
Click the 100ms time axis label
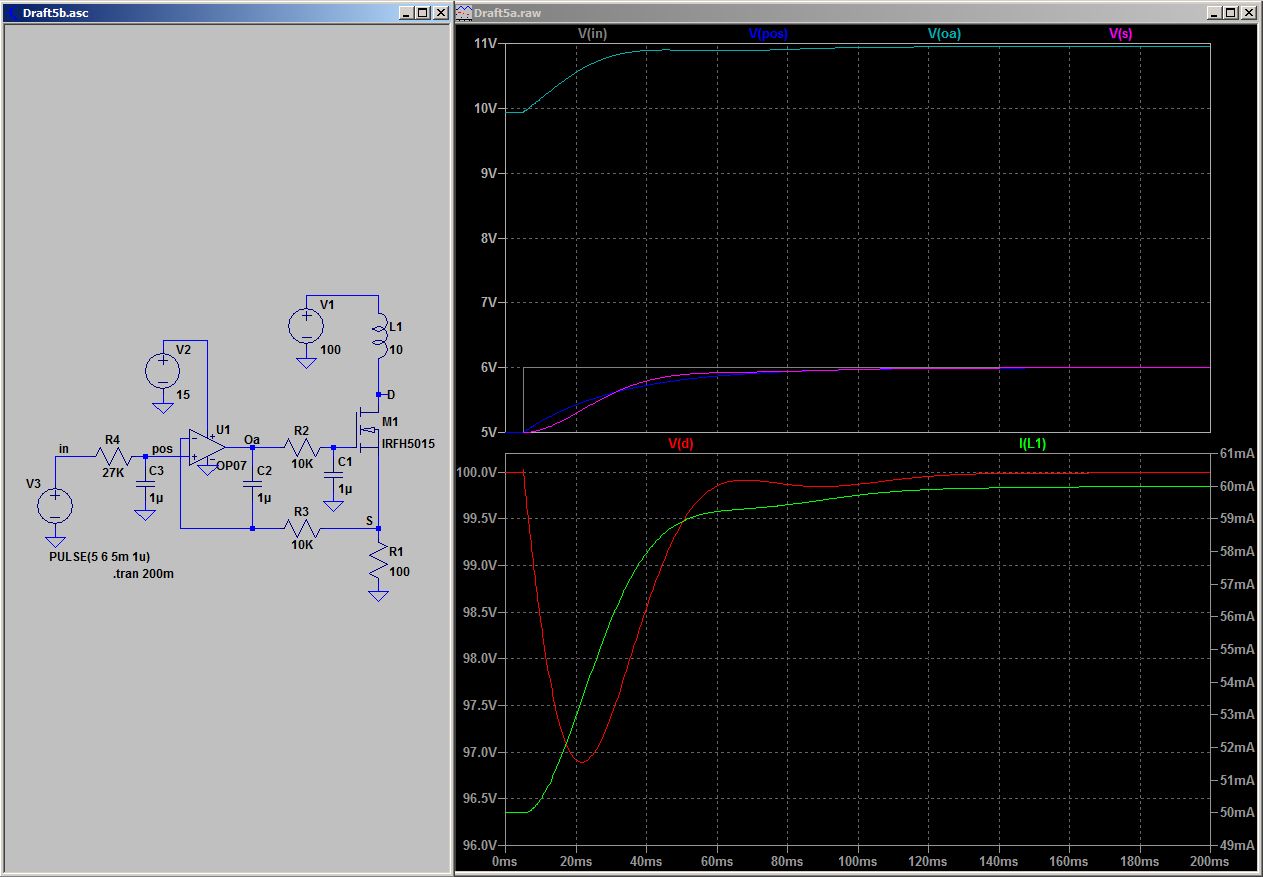coord(858,861)
